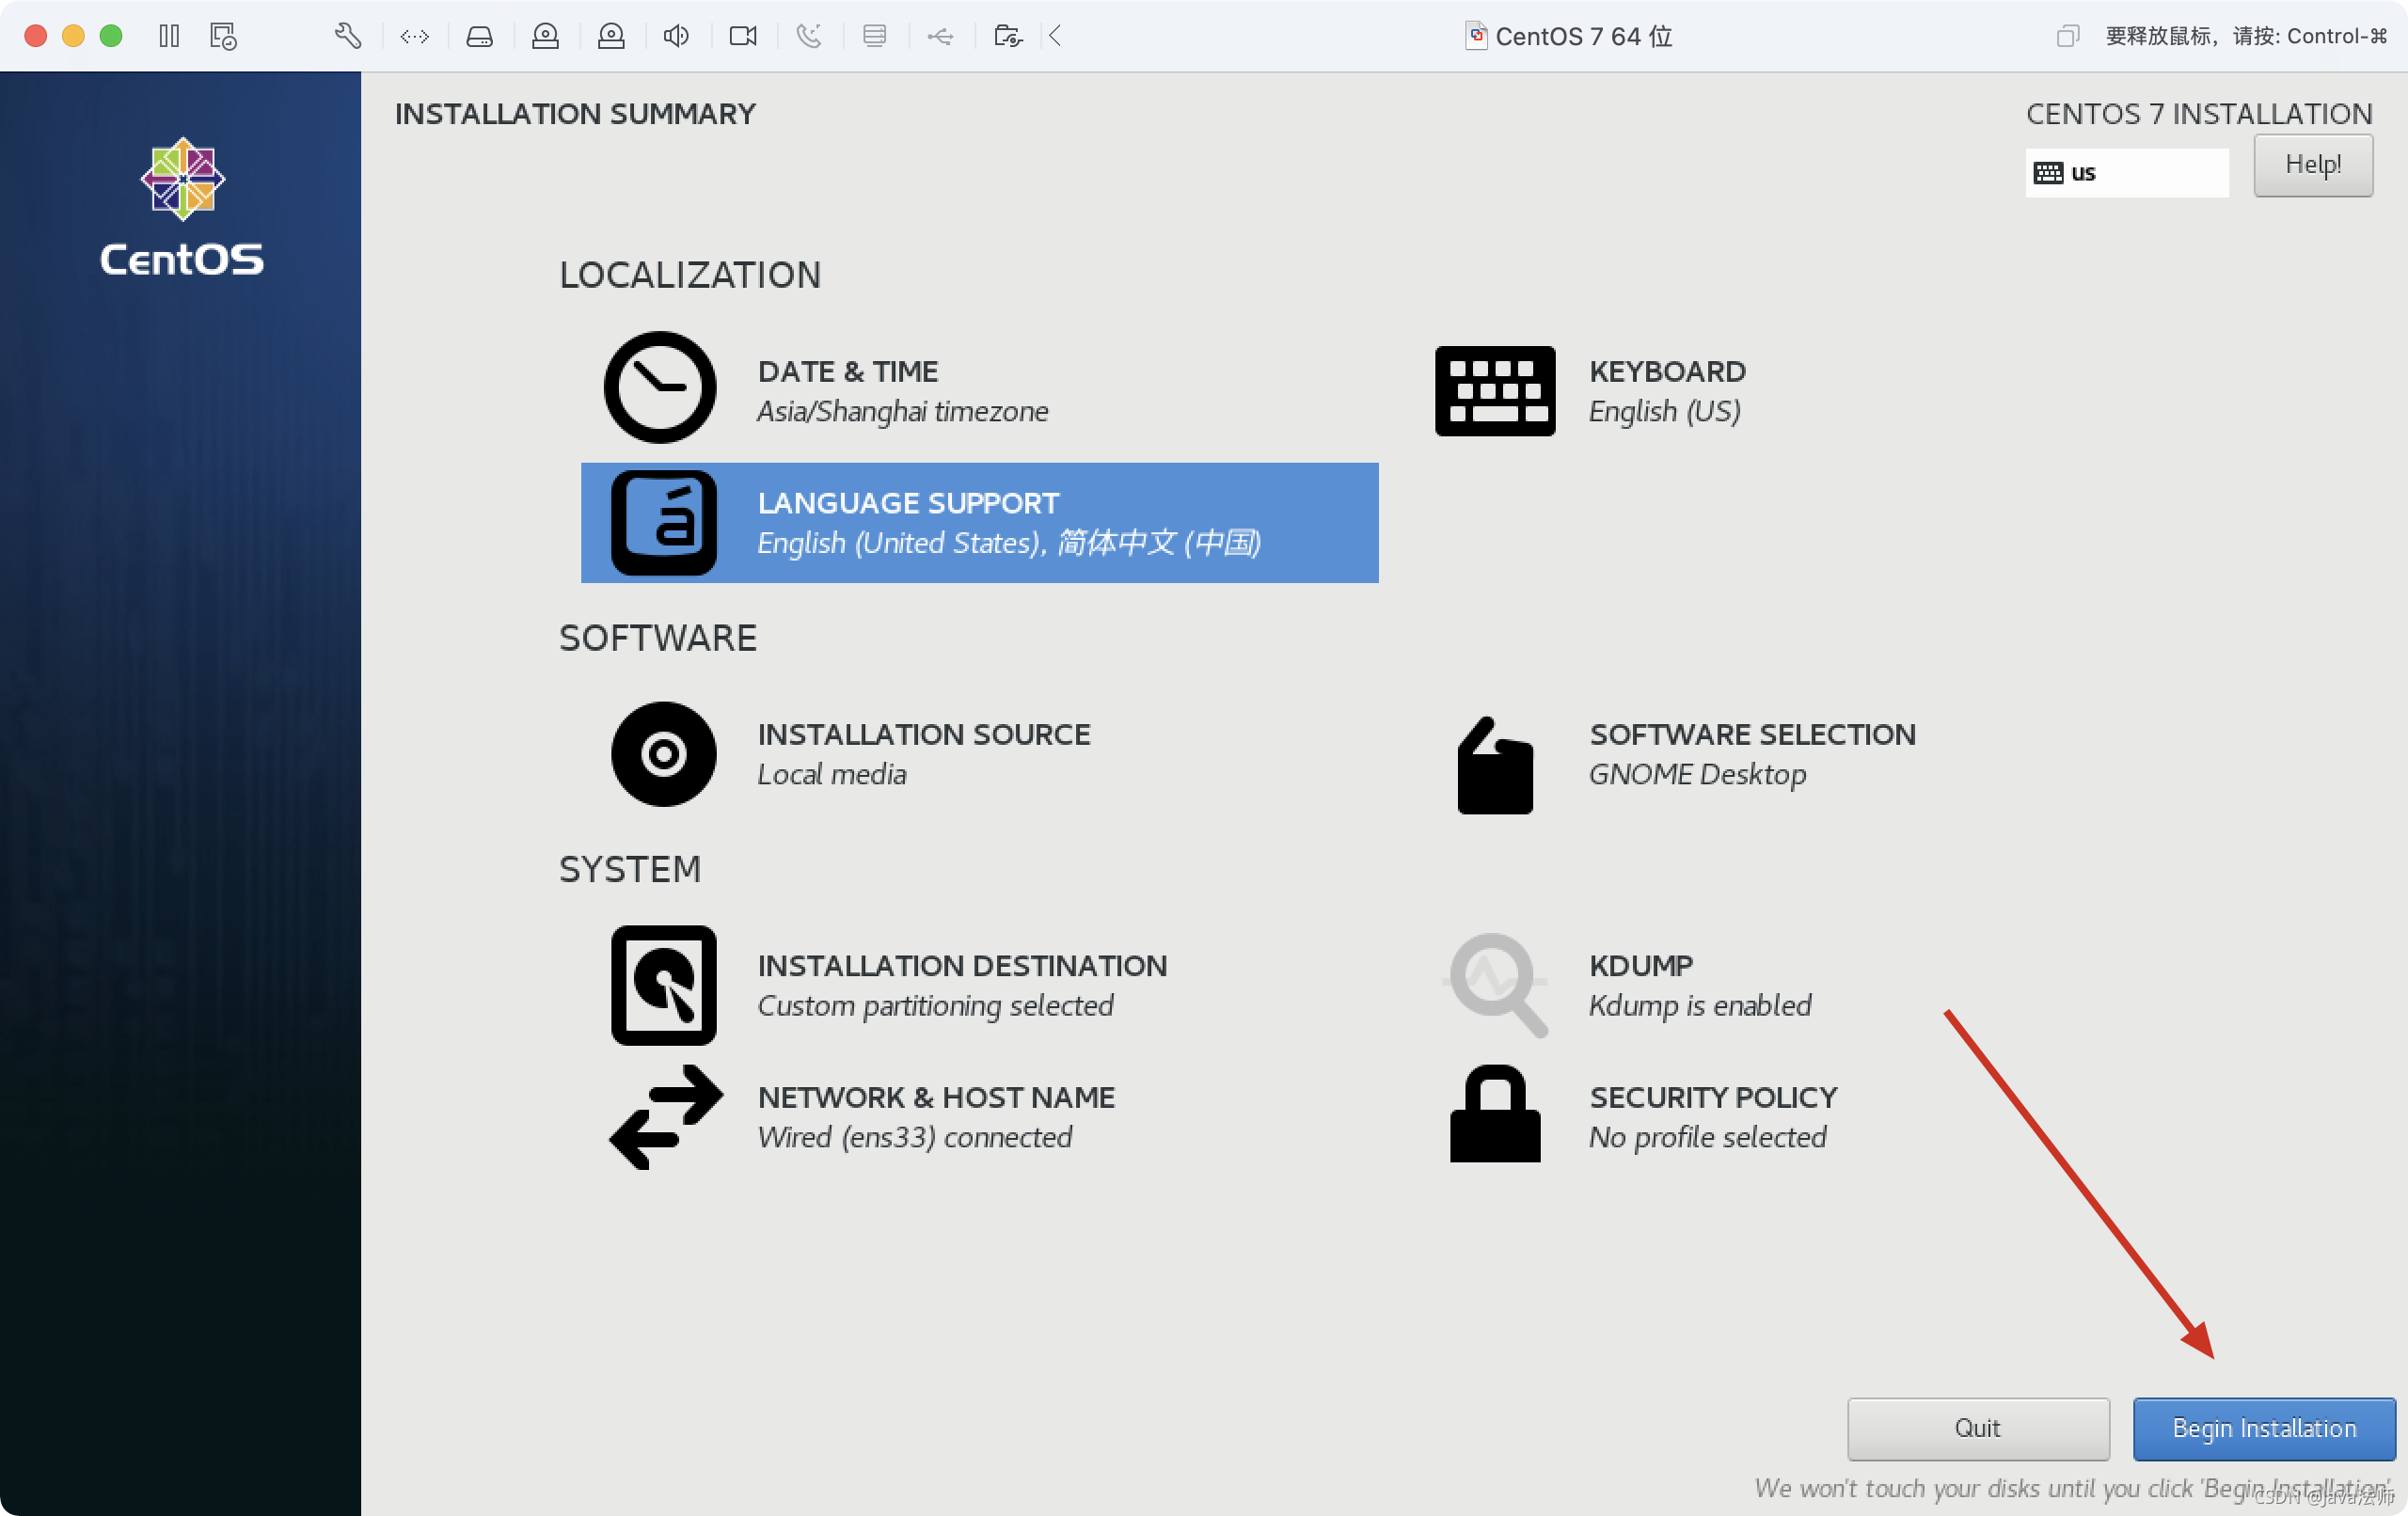
Task: Click the multi-window icon in title bar
Action: point(2068,36)
